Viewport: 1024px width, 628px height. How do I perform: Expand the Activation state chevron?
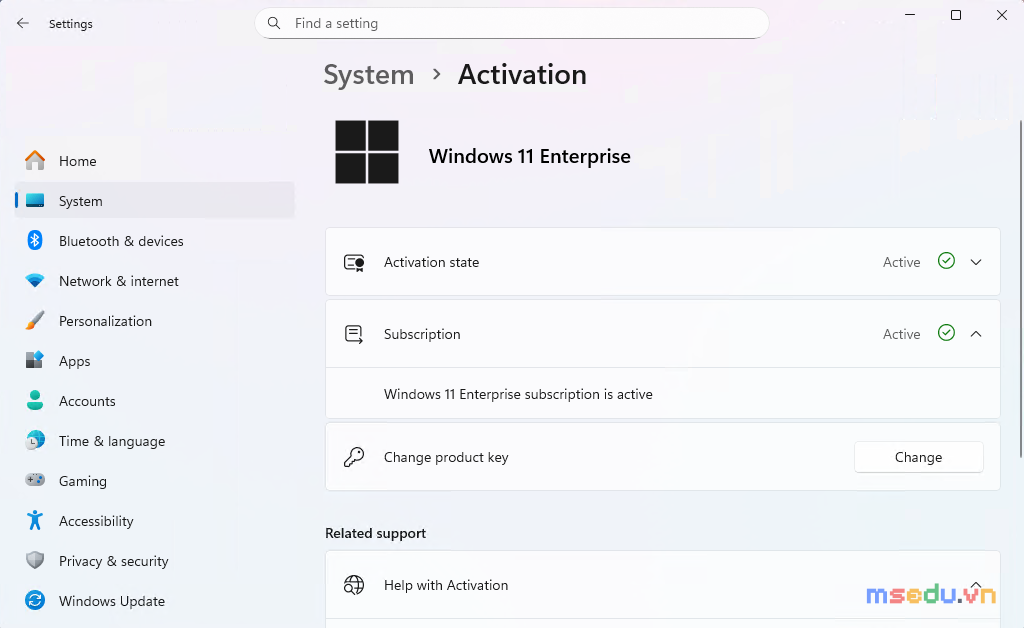976,262
